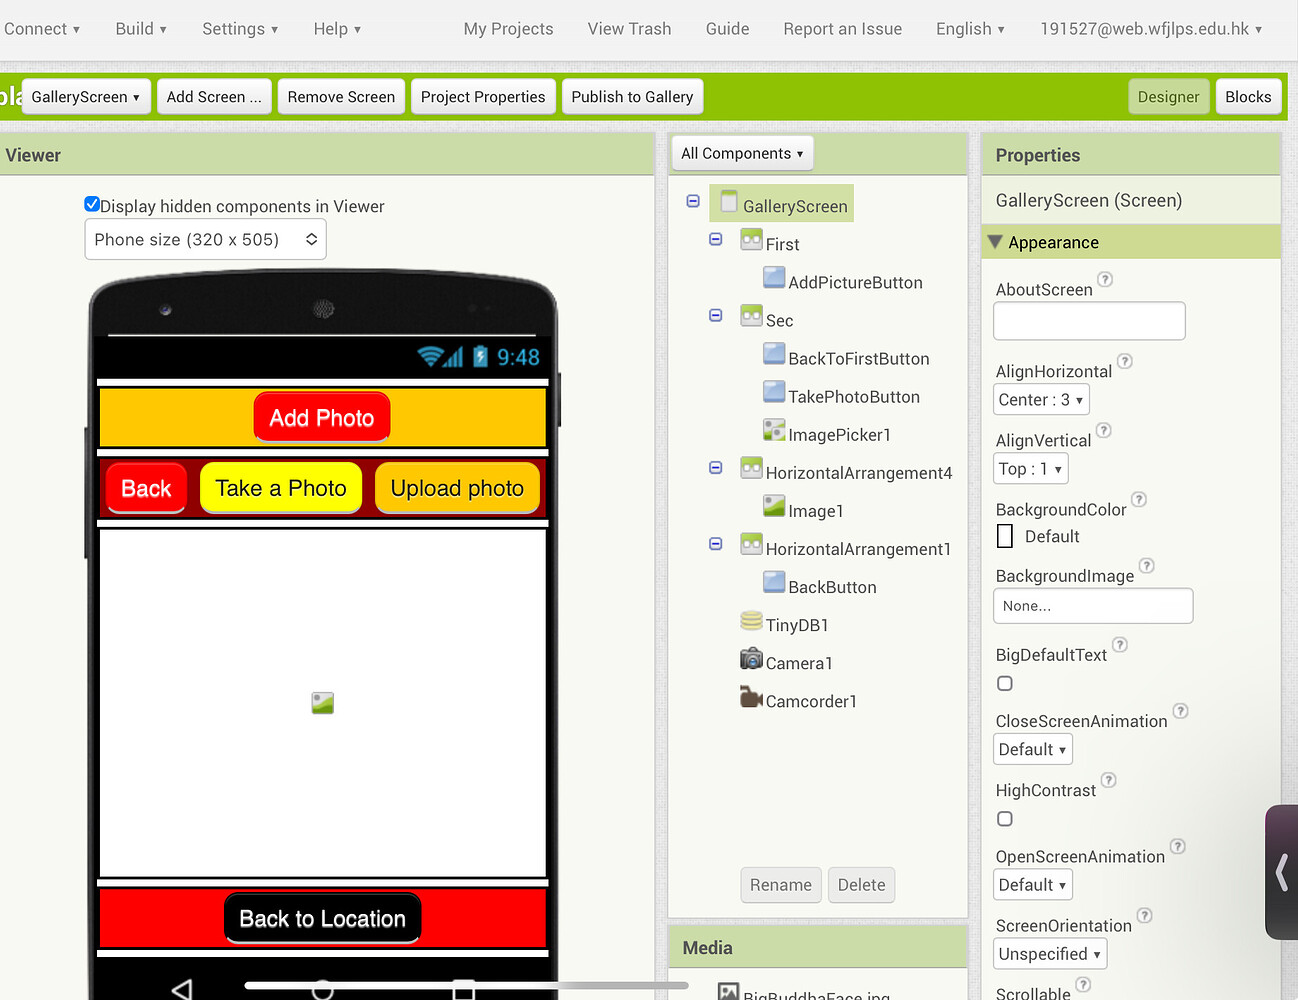The image size is (1298, 1000).
Task: Toggle the HighContrast option
Action: [x=1004, y=818]
